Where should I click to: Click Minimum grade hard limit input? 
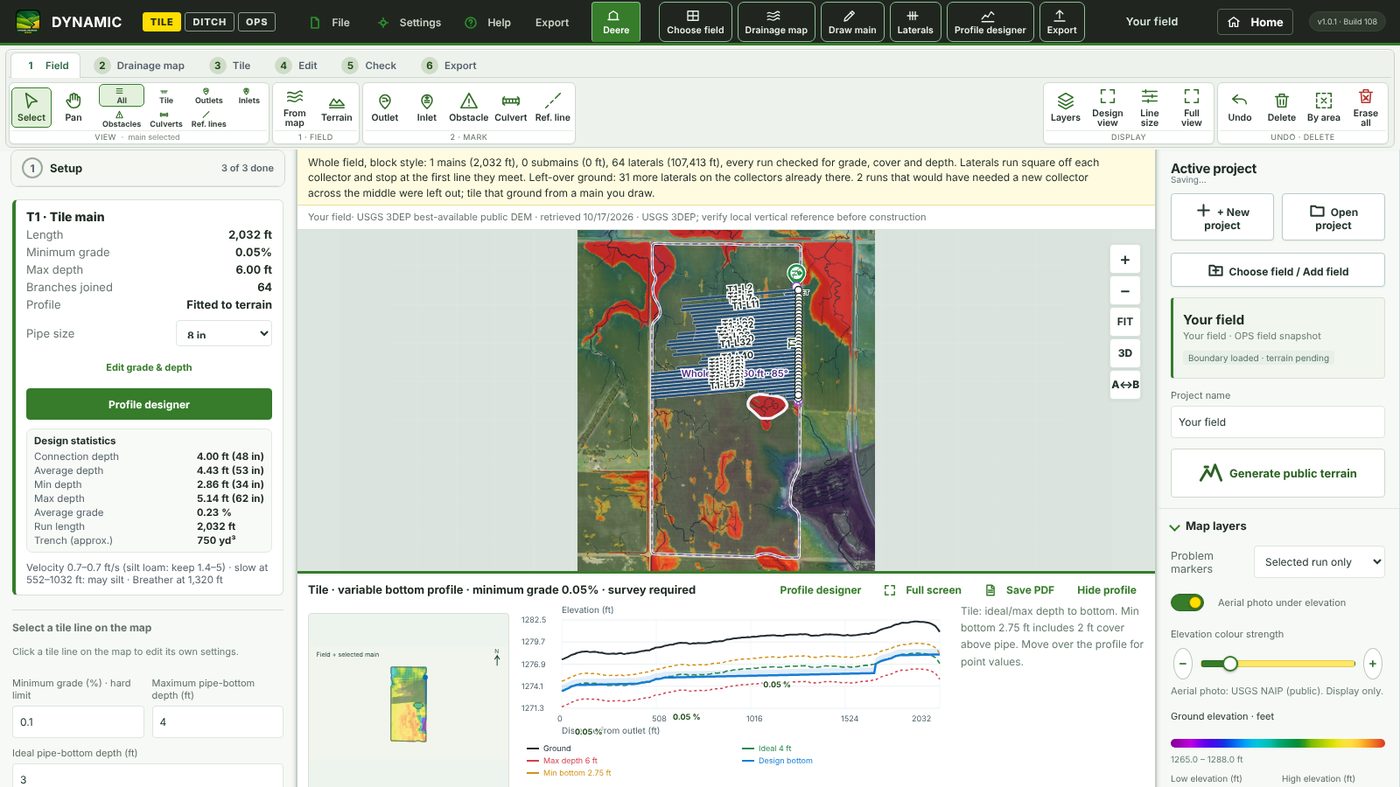[78, 722]
